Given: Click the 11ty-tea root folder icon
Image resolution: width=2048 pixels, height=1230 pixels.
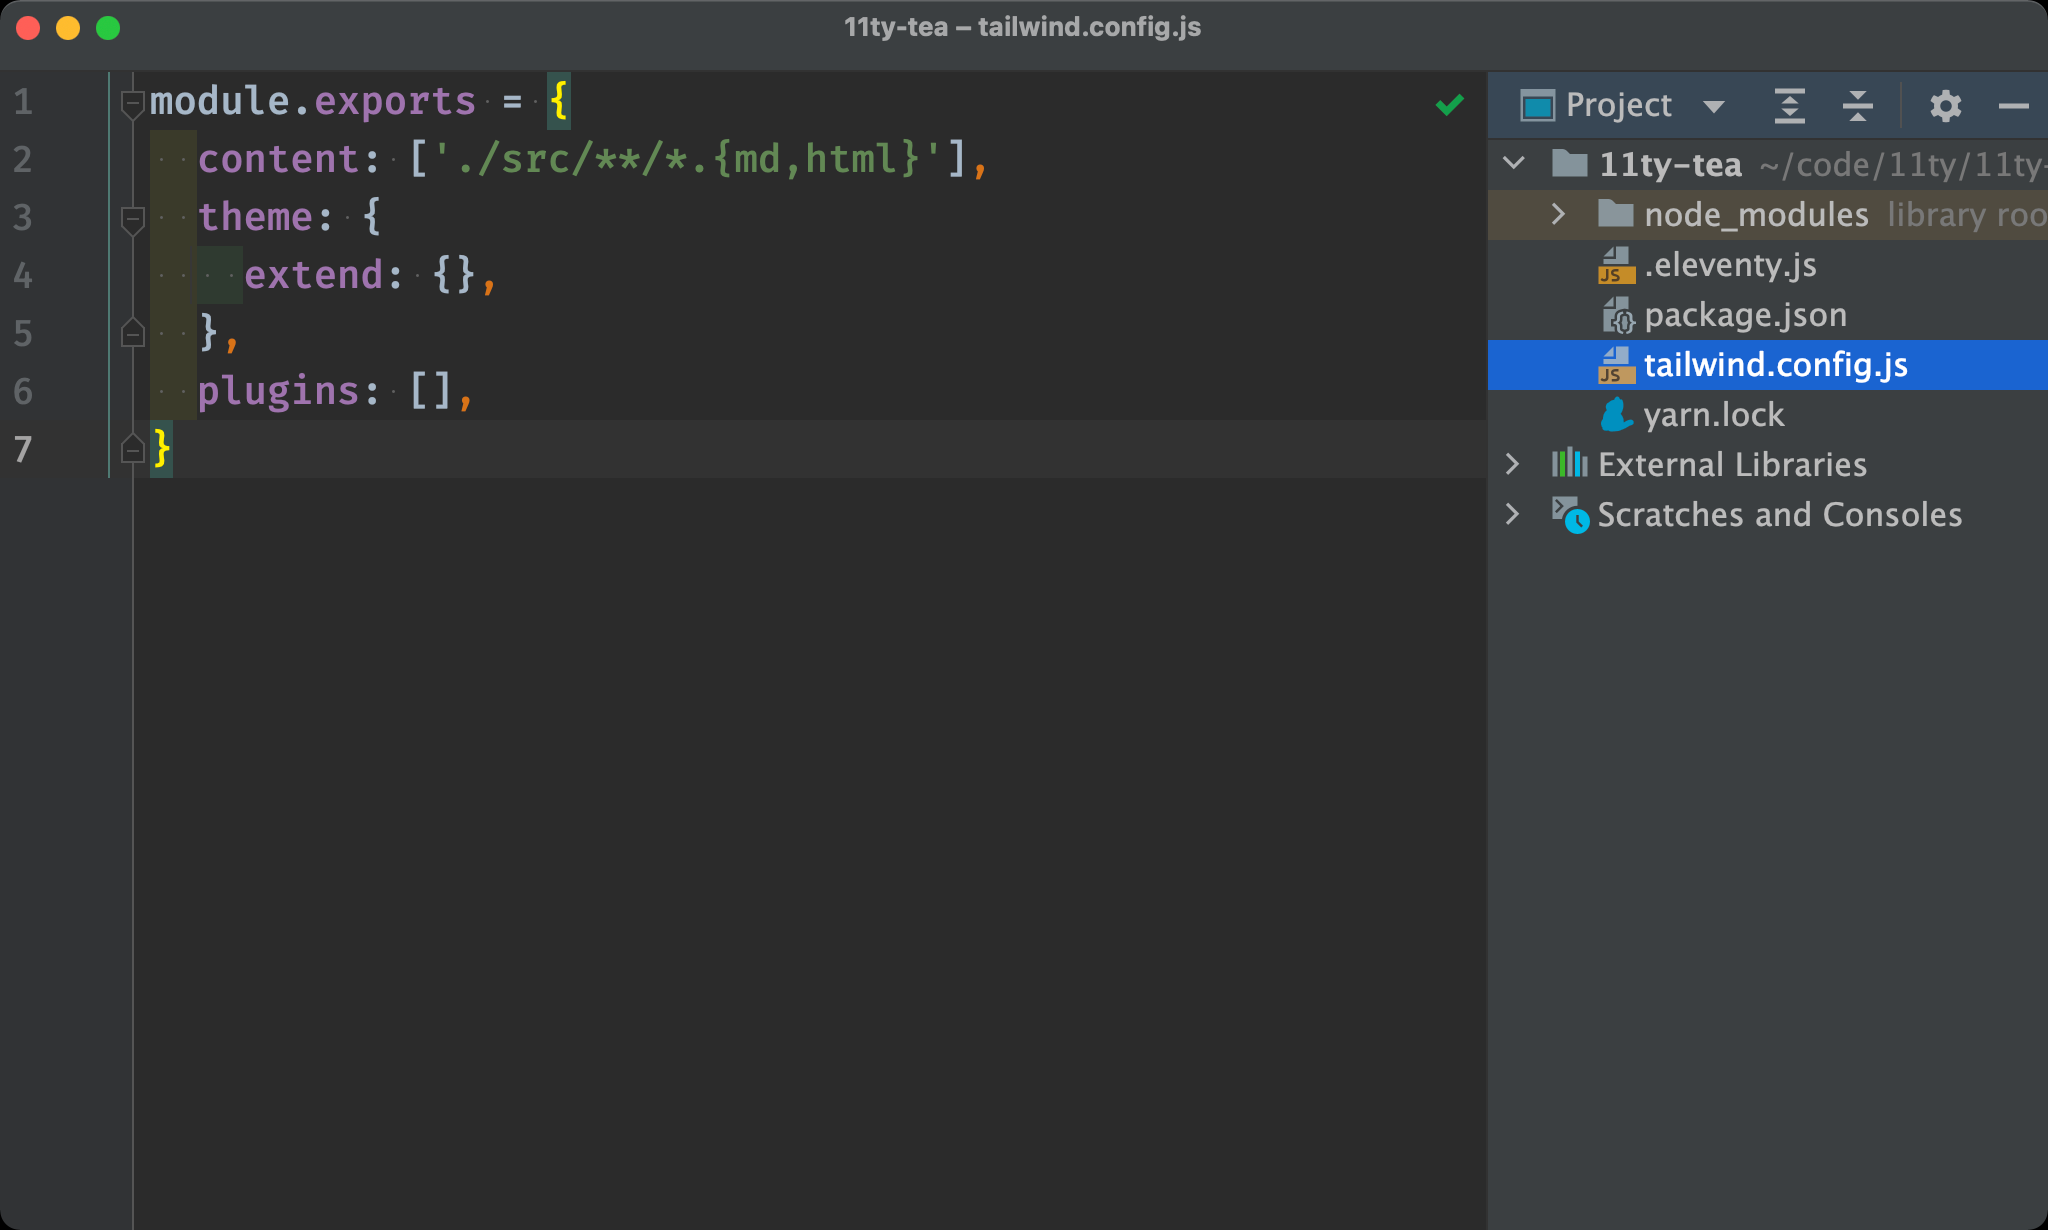Looking at the screenshot, I should click(x=1569, y=163).
